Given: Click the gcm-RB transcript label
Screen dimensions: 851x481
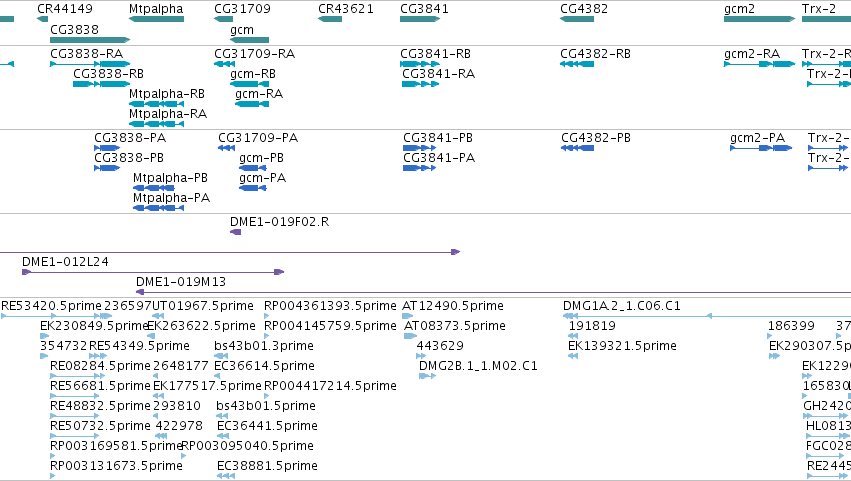Looking at the screenshot, I should click(x=253, y=74).
